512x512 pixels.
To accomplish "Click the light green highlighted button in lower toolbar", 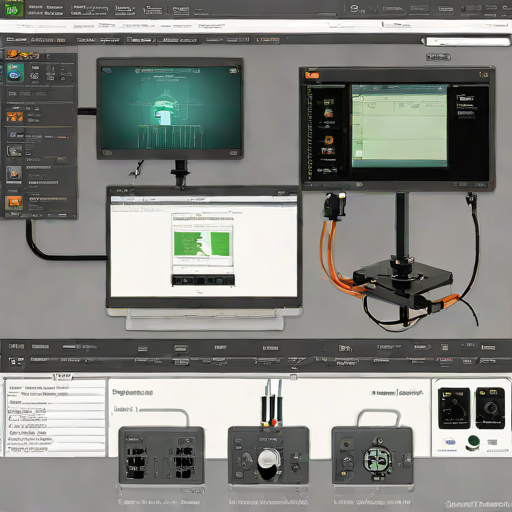I will [181, 349].
